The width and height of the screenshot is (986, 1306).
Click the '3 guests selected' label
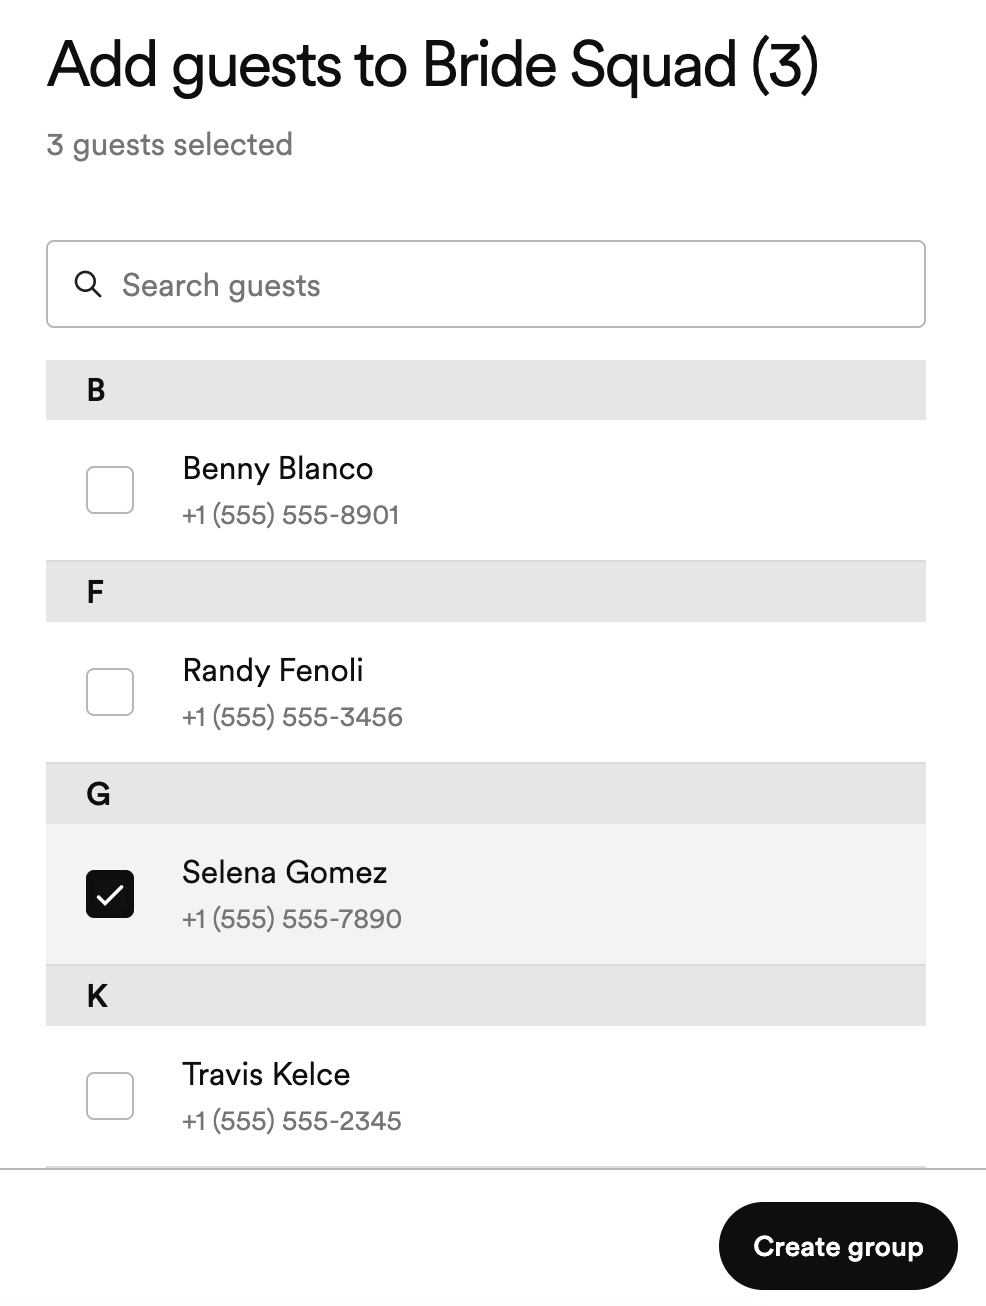tap(169, 145)
